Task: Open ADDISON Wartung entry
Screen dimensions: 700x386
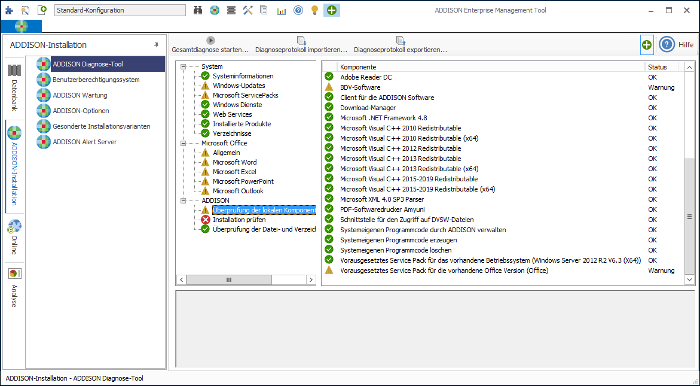Action: [x=80, y=95]
